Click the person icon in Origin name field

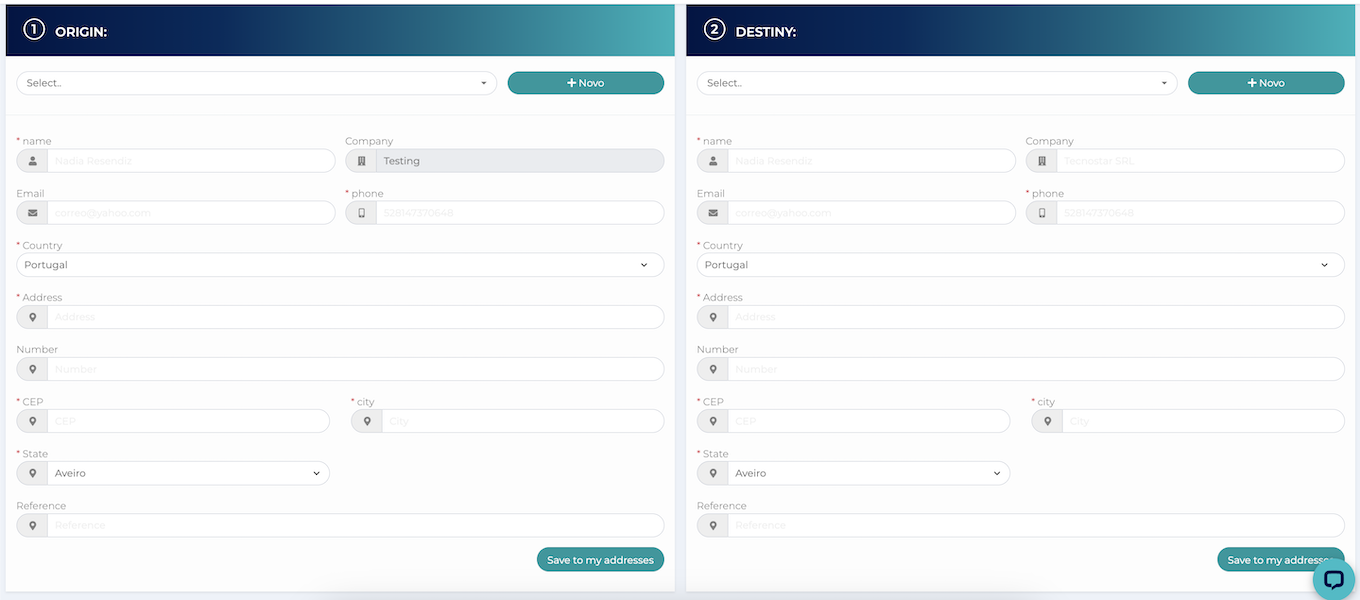point(32,161)
